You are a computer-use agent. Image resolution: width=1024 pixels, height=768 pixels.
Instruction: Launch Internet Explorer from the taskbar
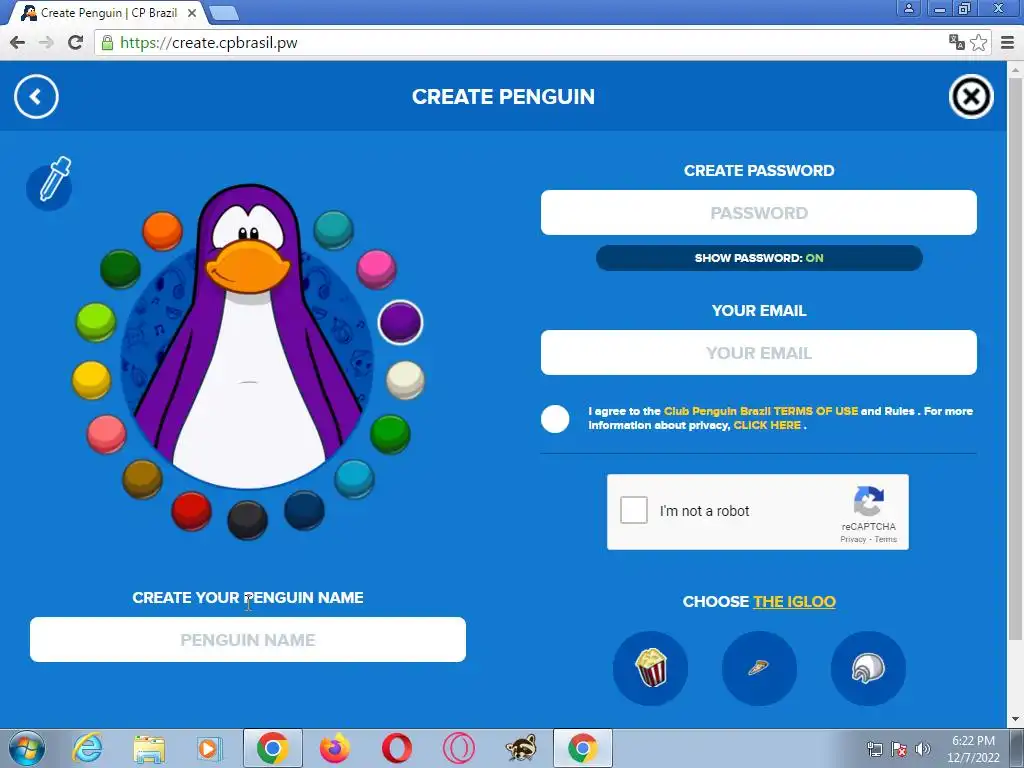88,748
